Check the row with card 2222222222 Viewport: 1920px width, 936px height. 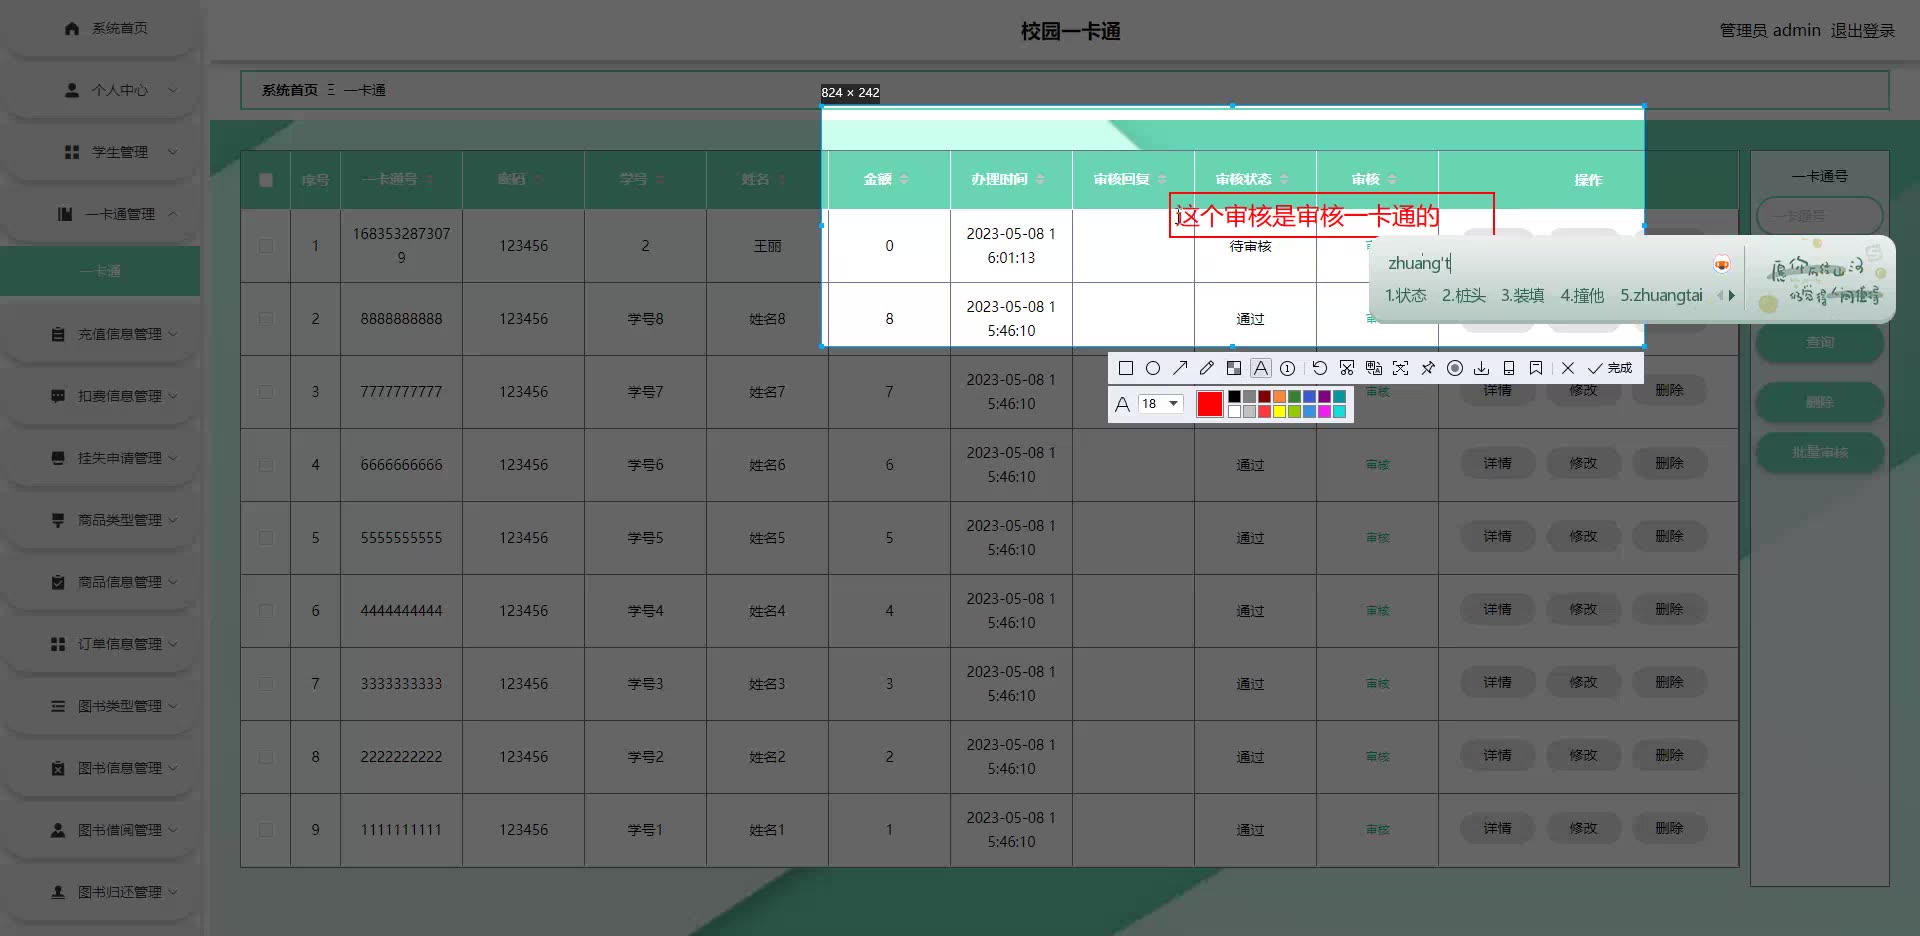click(266, 756)
